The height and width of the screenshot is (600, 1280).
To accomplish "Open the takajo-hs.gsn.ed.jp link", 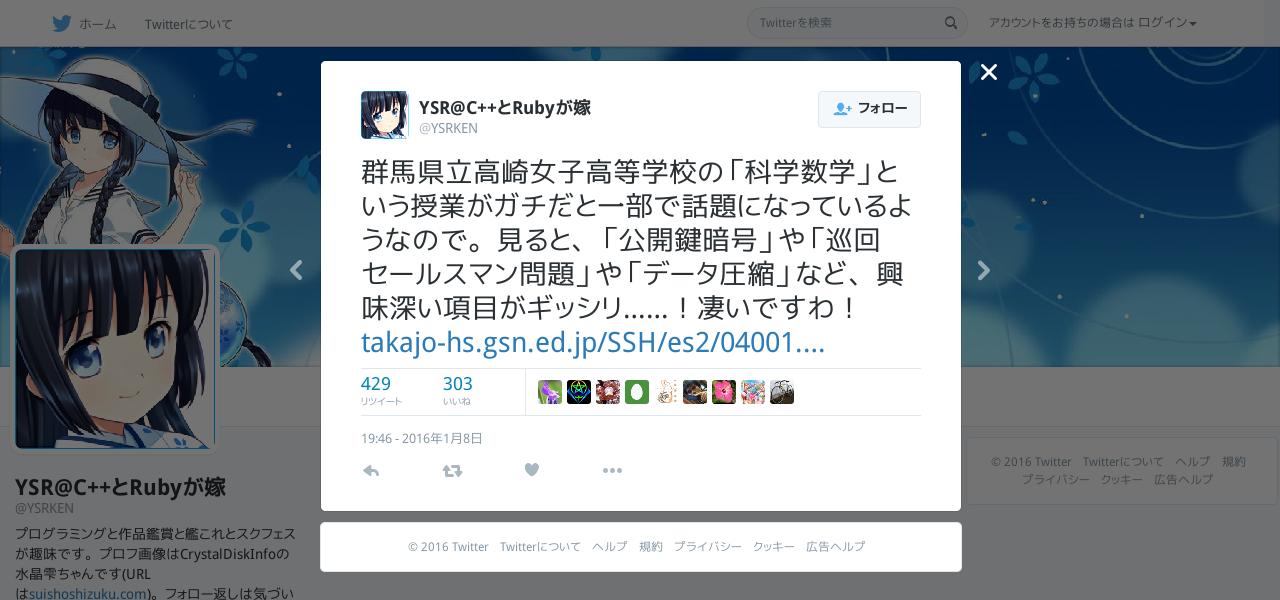I will tap(593, 343).
